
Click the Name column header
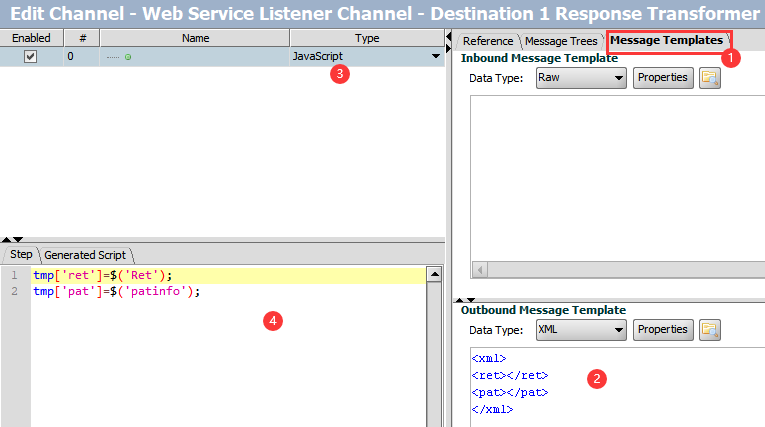(195, 38)
